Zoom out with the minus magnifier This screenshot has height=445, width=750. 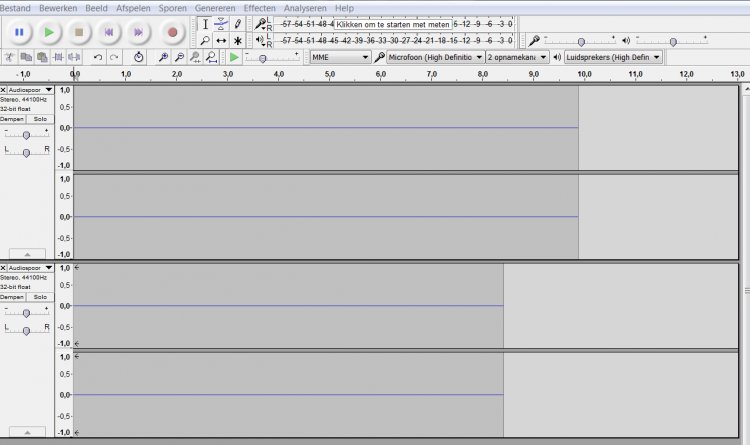[x=179, y=57]
